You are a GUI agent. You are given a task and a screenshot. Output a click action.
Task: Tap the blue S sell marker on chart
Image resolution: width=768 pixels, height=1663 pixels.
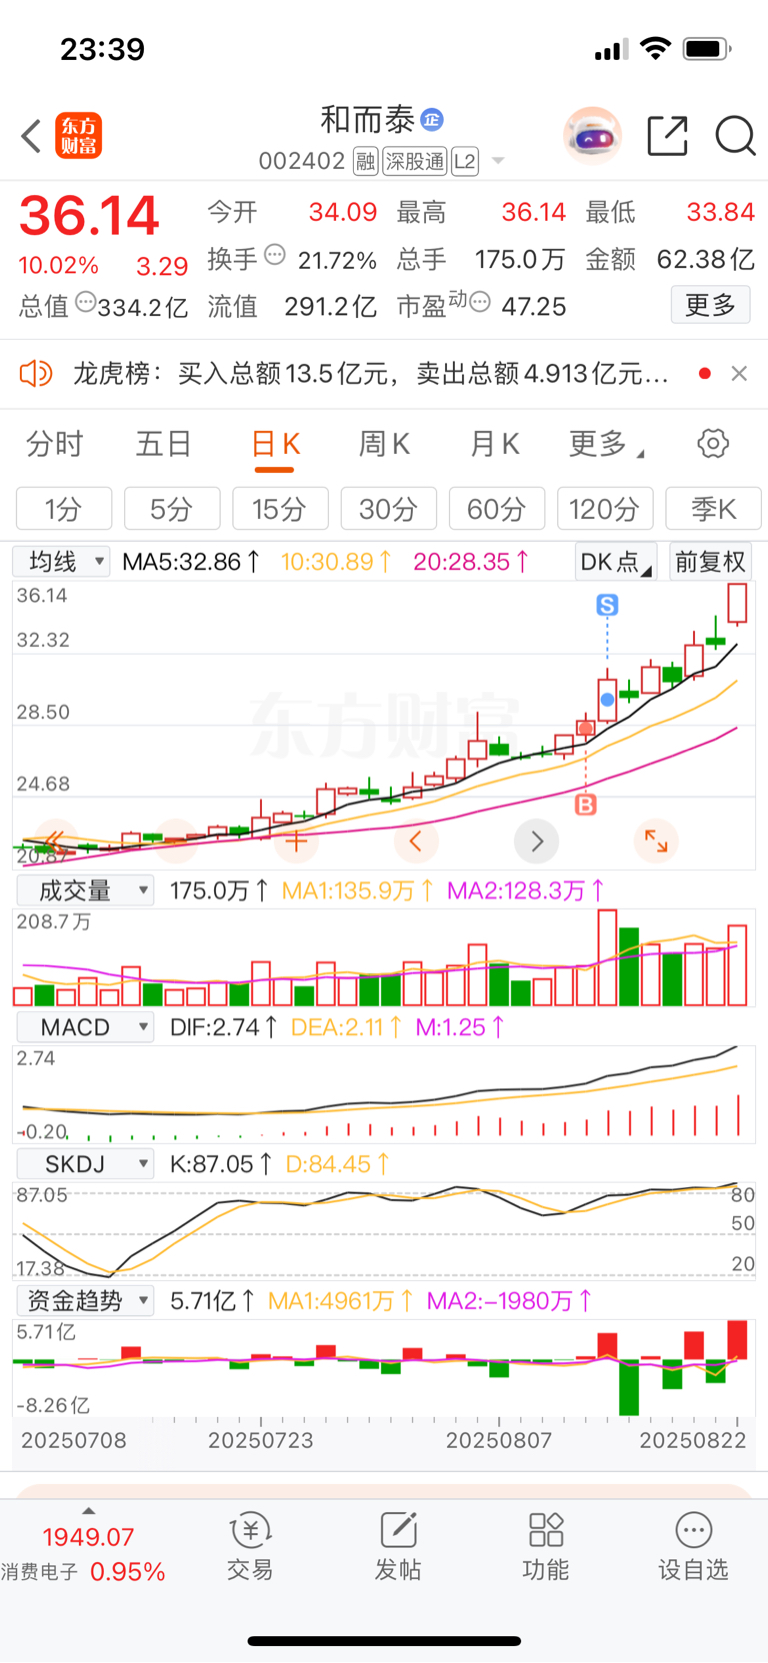coord(607,605)
